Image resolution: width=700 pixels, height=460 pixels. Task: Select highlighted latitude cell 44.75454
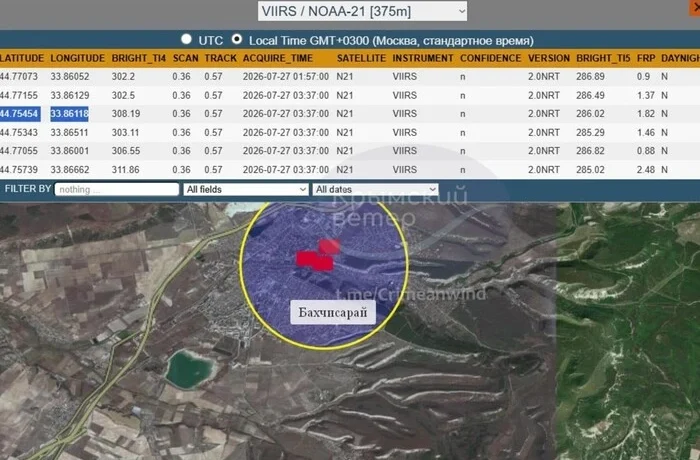tap(20, 114)
